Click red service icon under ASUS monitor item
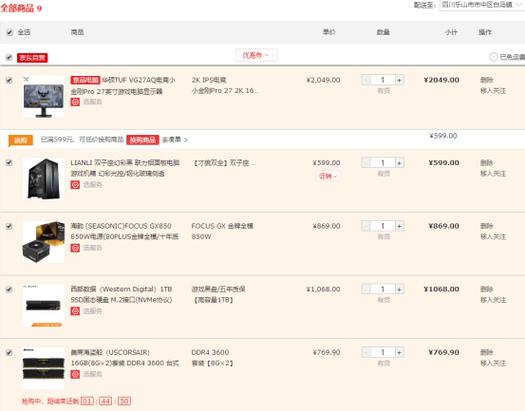525x411 pixels. tap(75, 102)
